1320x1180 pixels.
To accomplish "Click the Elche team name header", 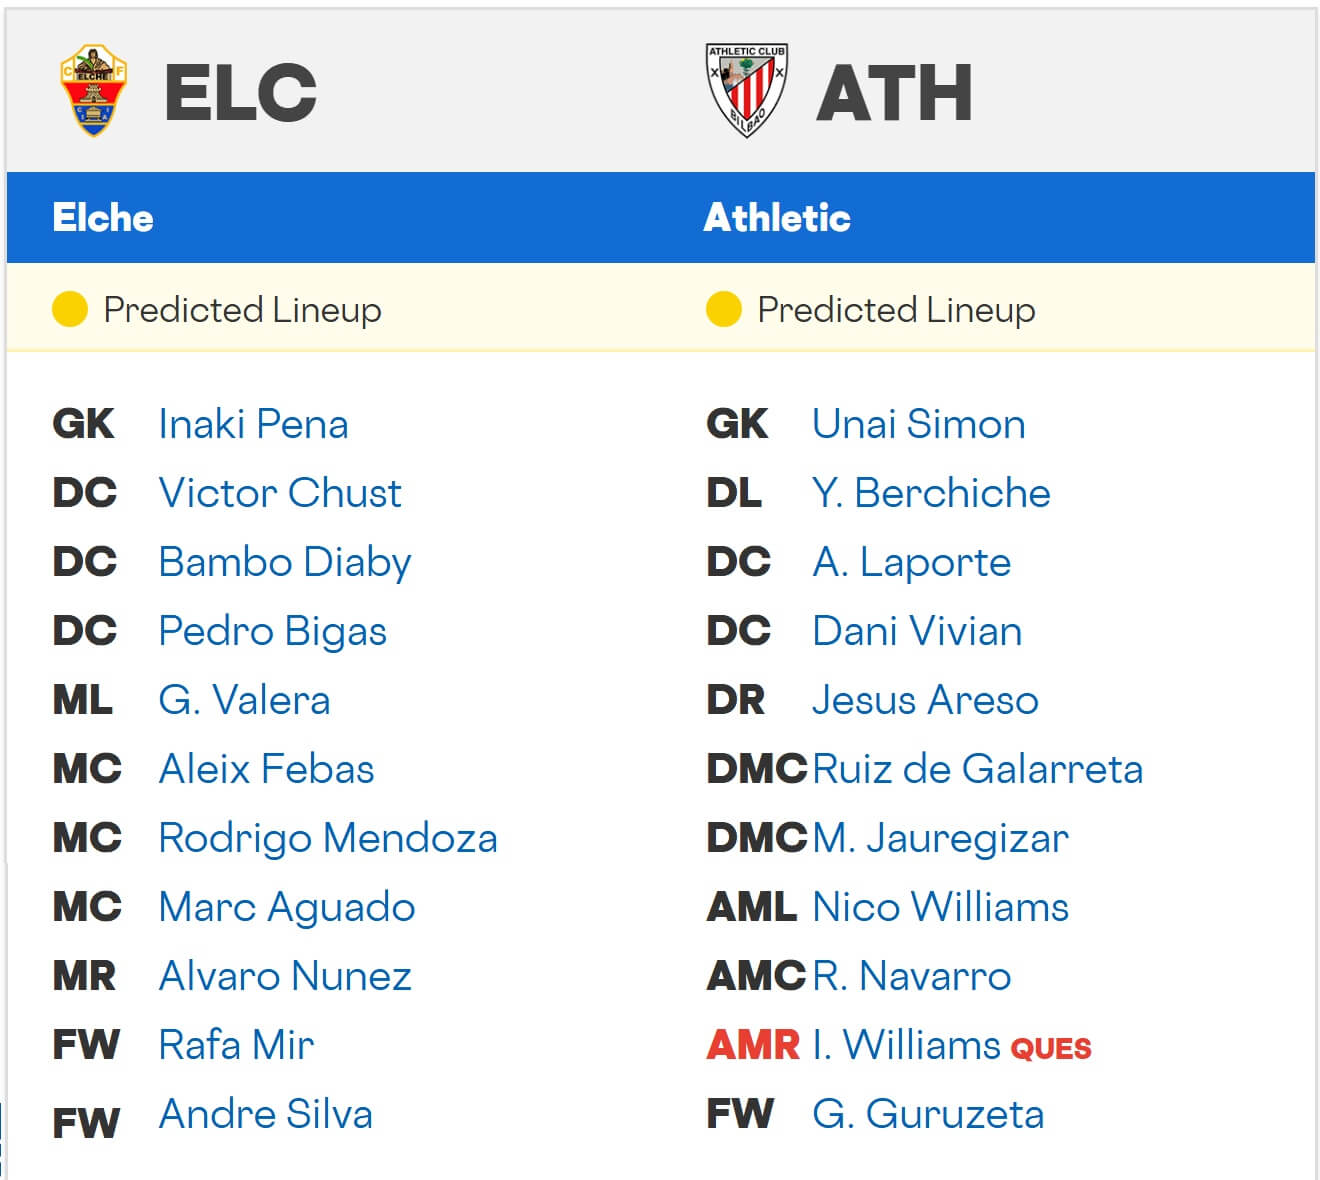I will (103, 218).
